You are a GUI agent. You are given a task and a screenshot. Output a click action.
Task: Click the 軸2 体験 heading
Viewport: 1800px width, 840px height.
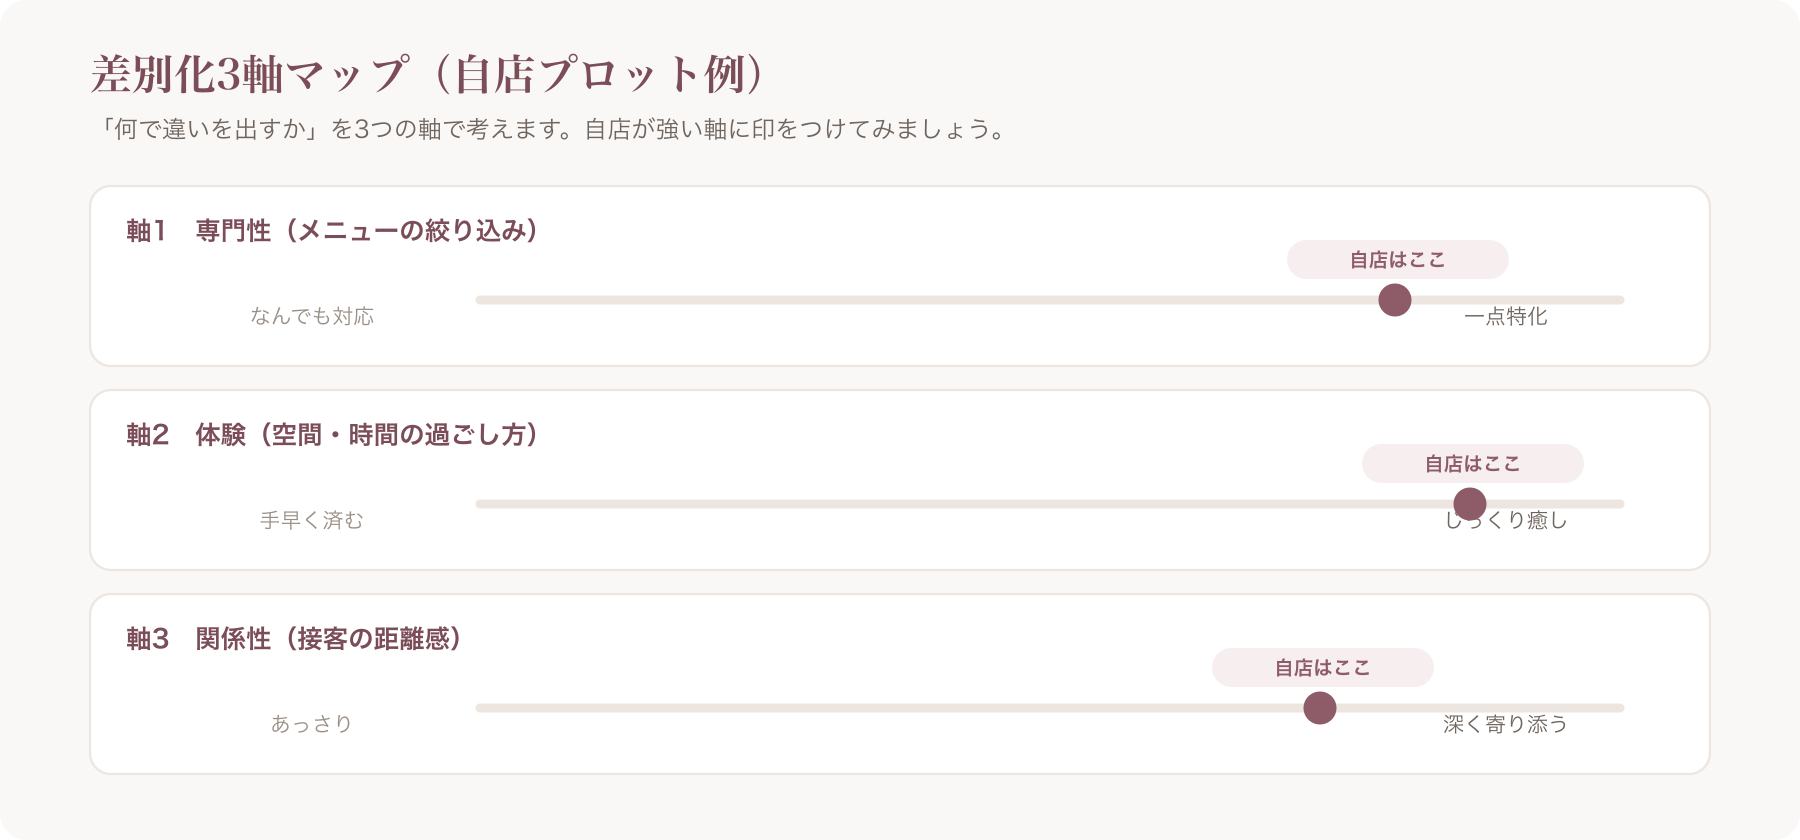pos(333,435)
